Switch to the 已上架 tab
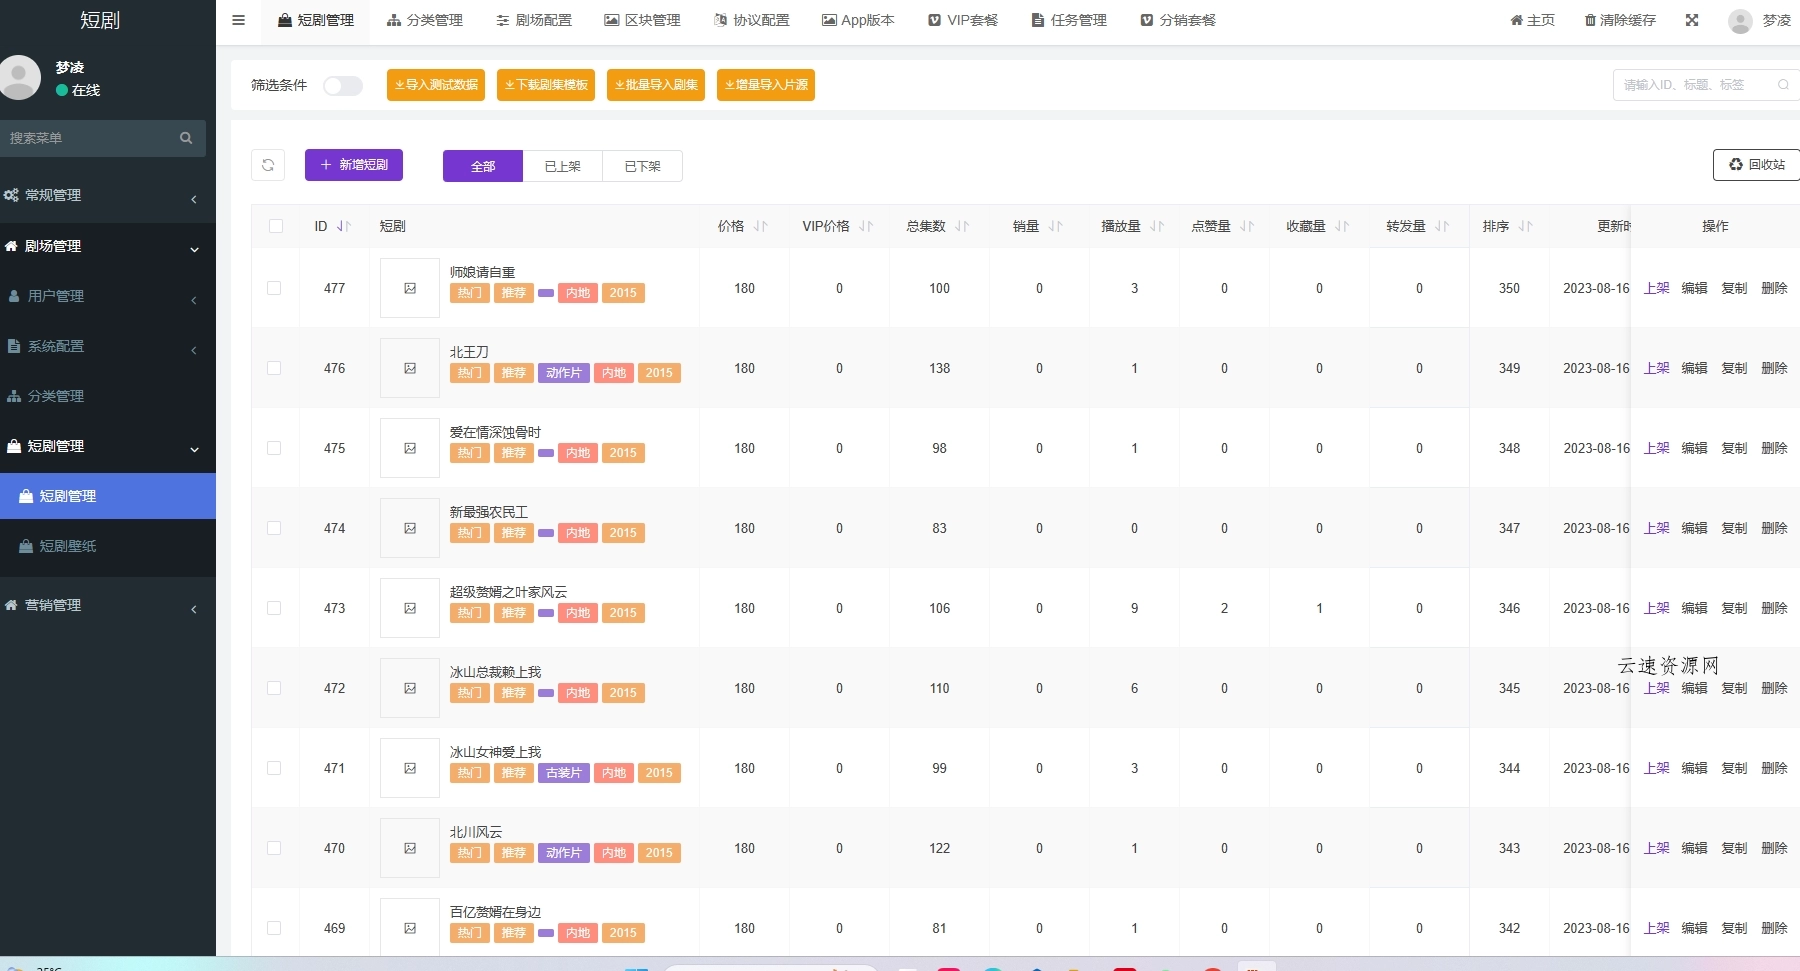This screenshot has height=971, width=1800. pos(562,166)
